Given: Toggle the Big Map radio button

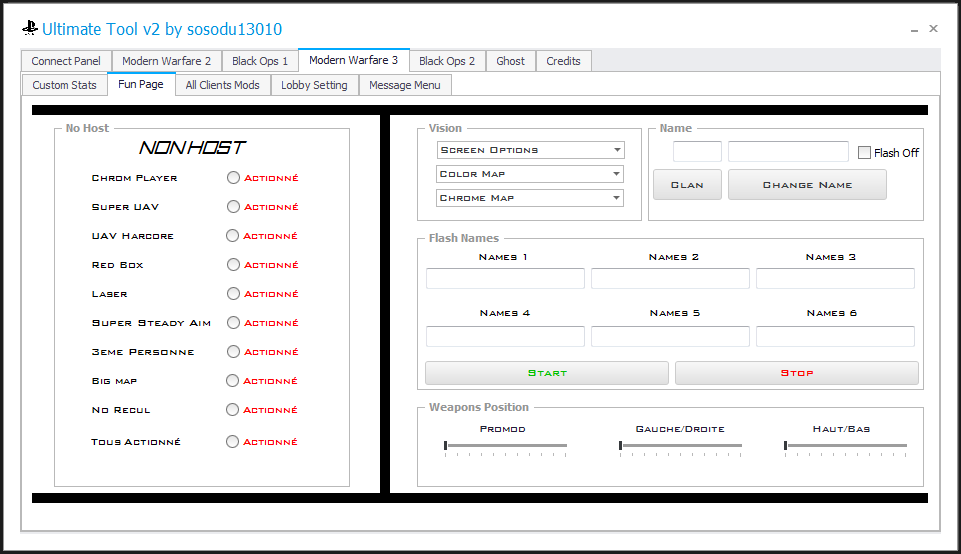Looking at the screenshot, I should [x=232, y=381].
